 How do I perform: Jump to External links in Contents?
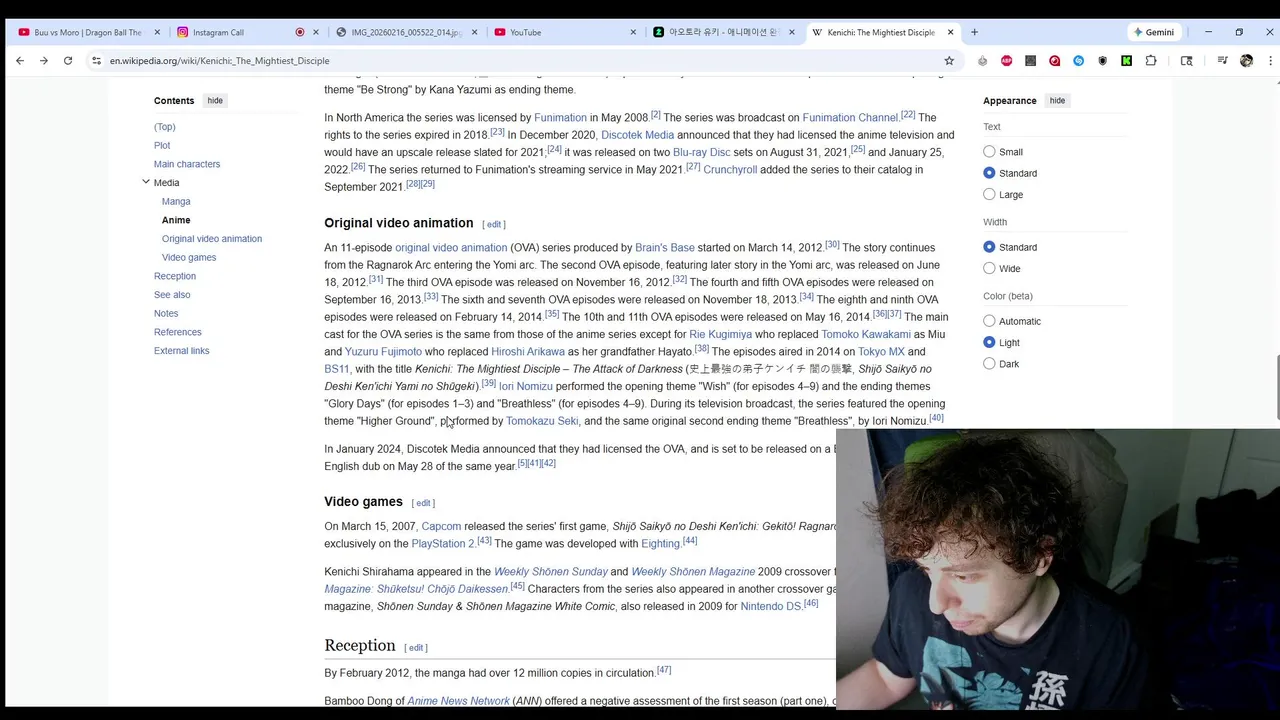click(182, 351)
